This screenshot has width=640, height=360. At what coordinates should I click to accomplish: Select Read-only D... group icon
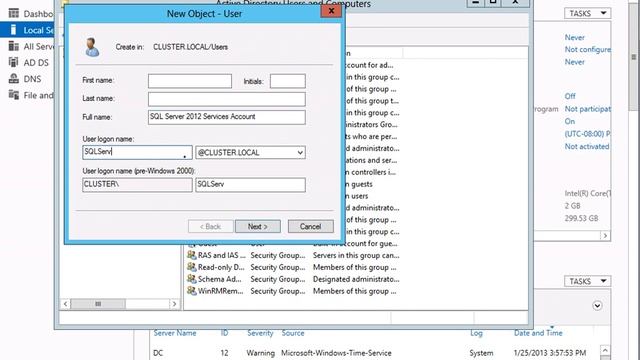pyautogui.click(x=191, y=267)
